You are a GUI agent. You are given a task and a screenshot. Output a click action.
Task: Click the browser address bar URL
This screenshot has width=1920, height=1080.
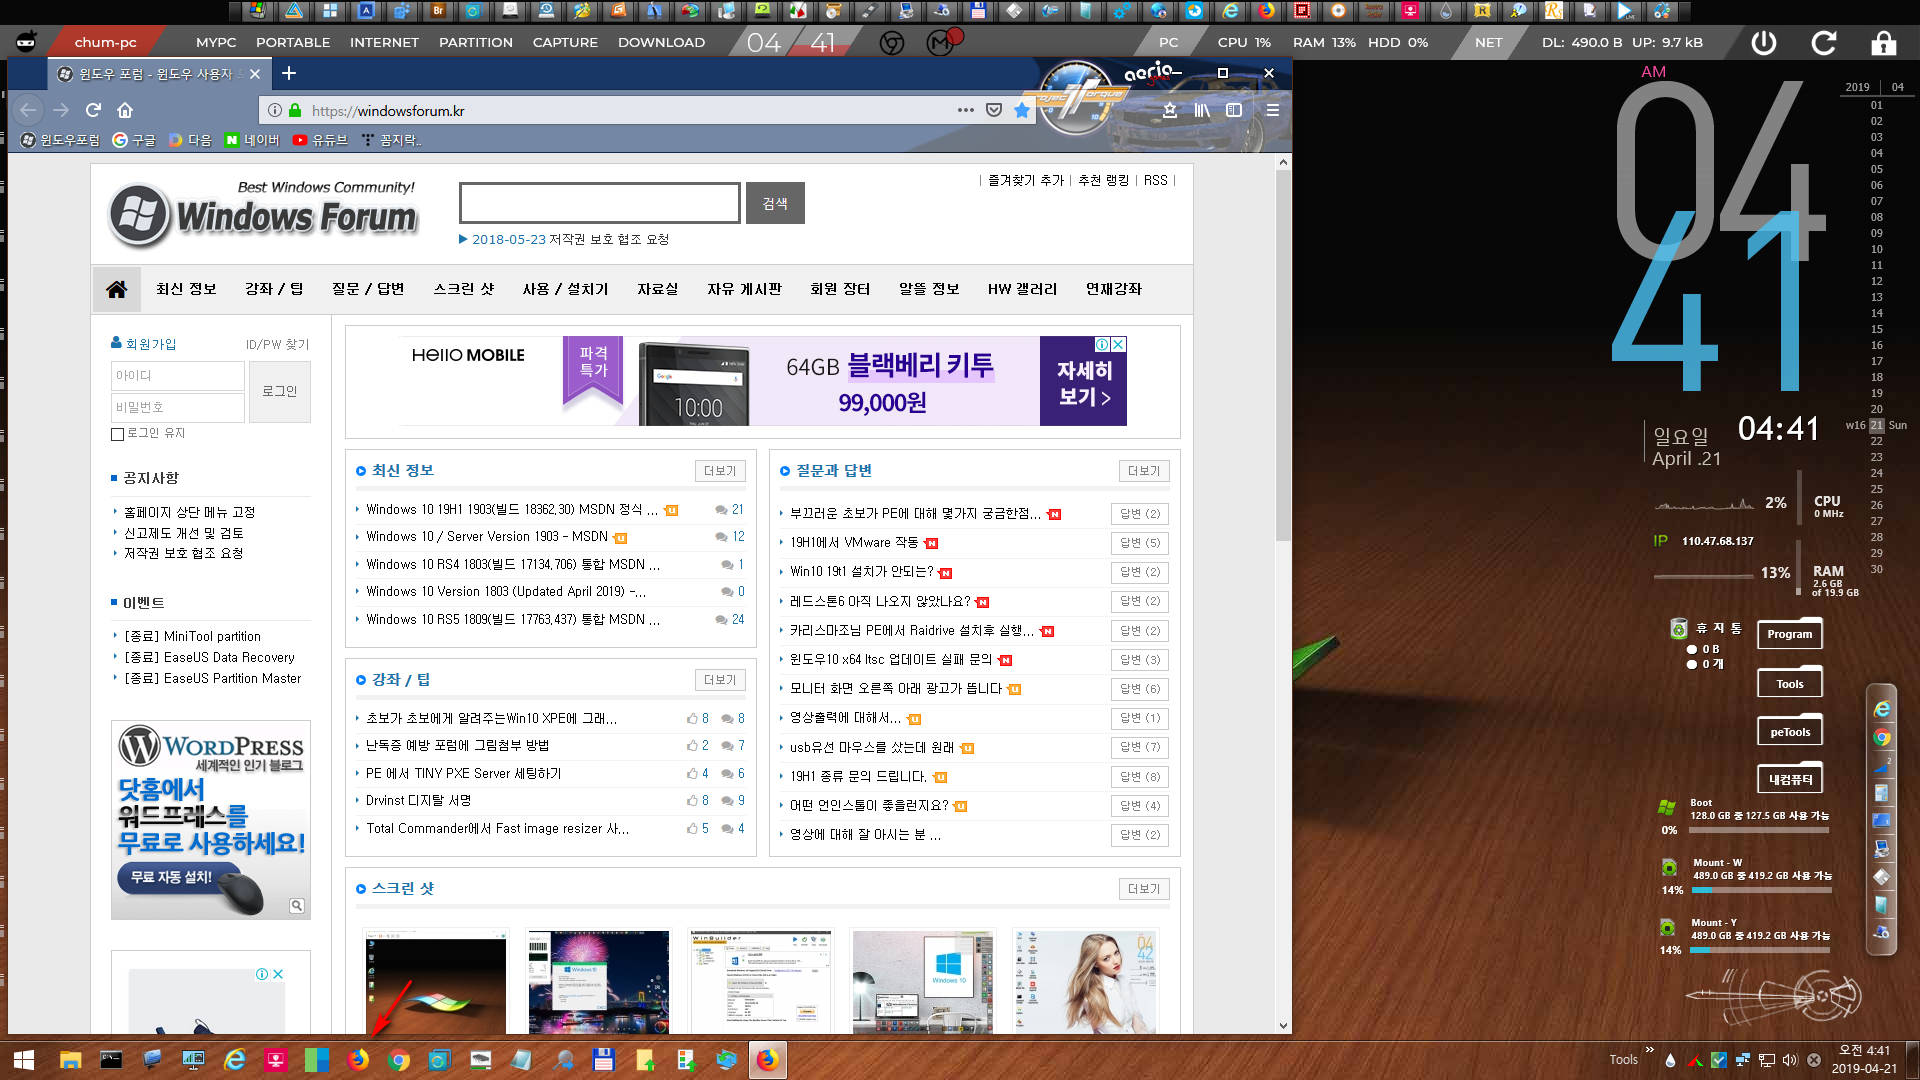(388, 111)
